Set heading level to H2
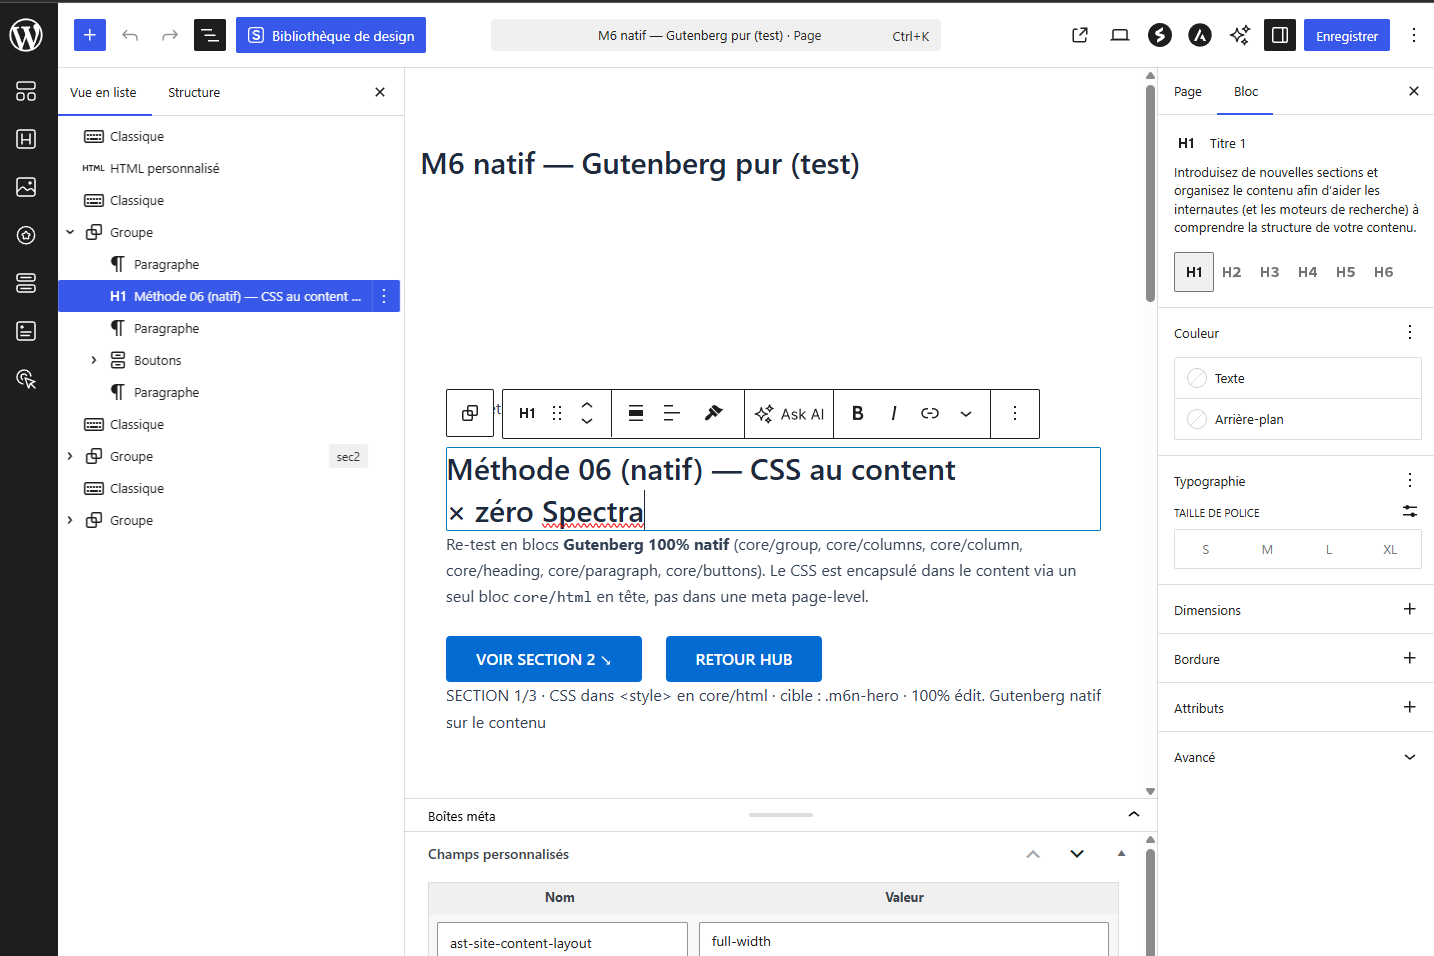The image size is (1434, 956). coord(1232,272)
